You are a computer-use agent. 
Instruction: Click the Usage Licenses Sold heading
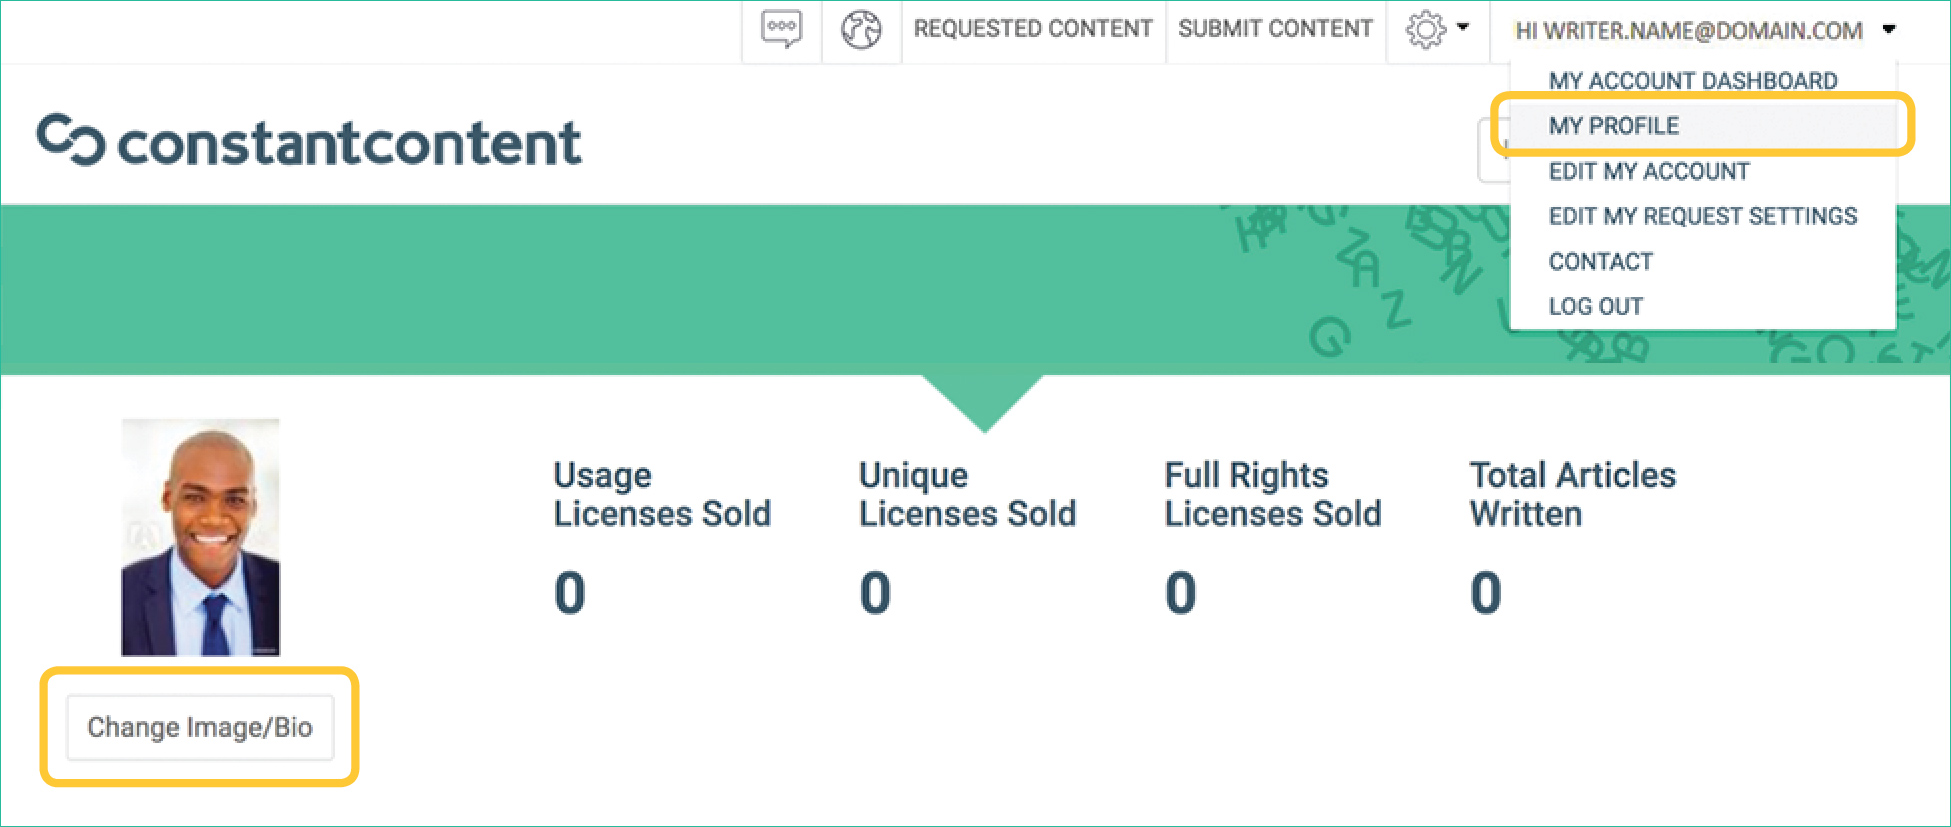coord(662,494)
